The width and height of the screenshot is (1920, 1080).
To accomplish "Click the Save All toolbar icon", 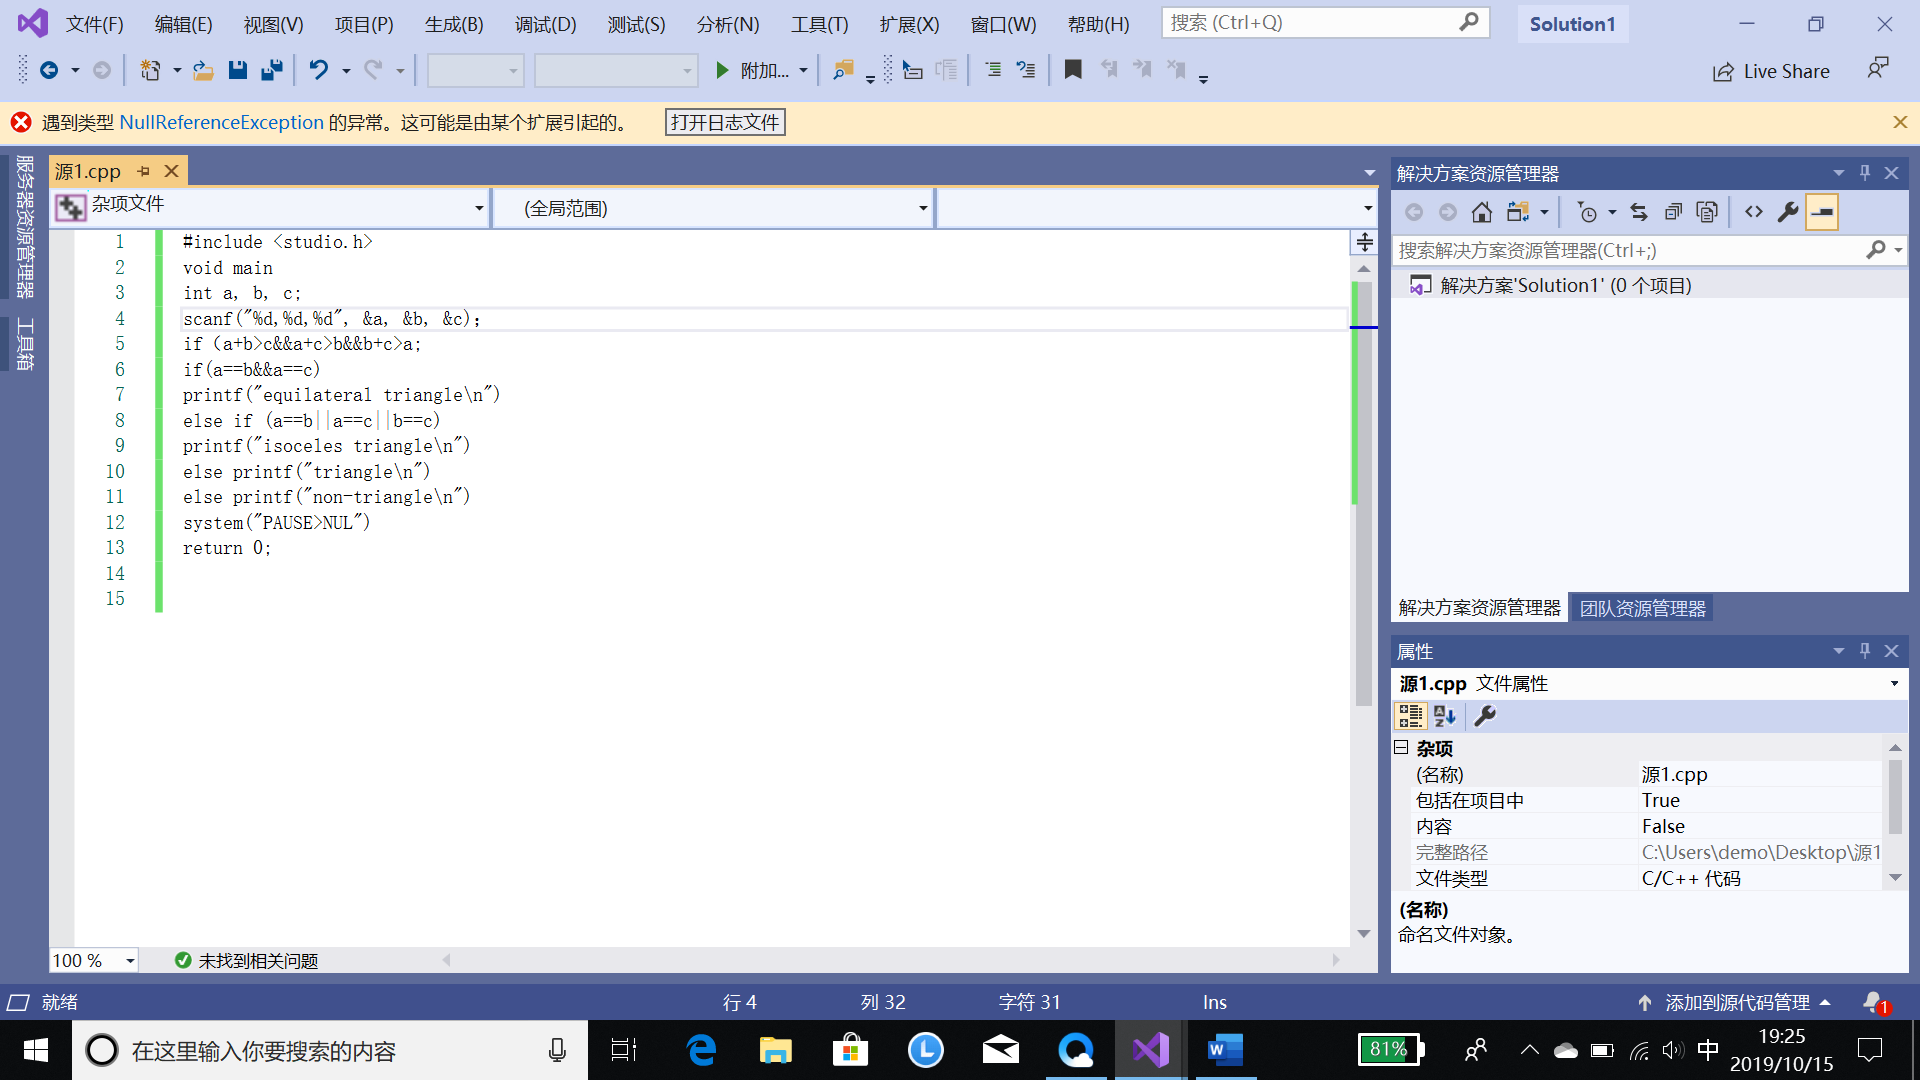I will [271, 70].
